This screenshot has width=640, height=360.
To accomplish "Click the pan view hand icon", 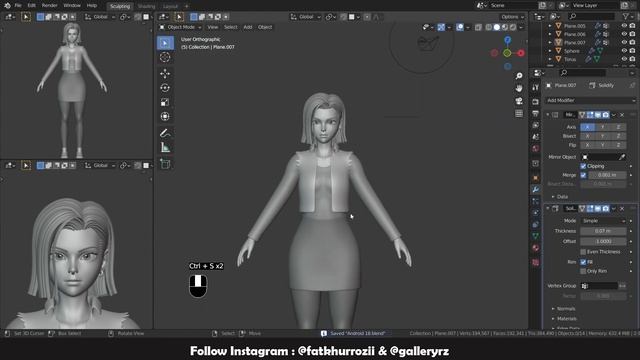I will 519,88.
